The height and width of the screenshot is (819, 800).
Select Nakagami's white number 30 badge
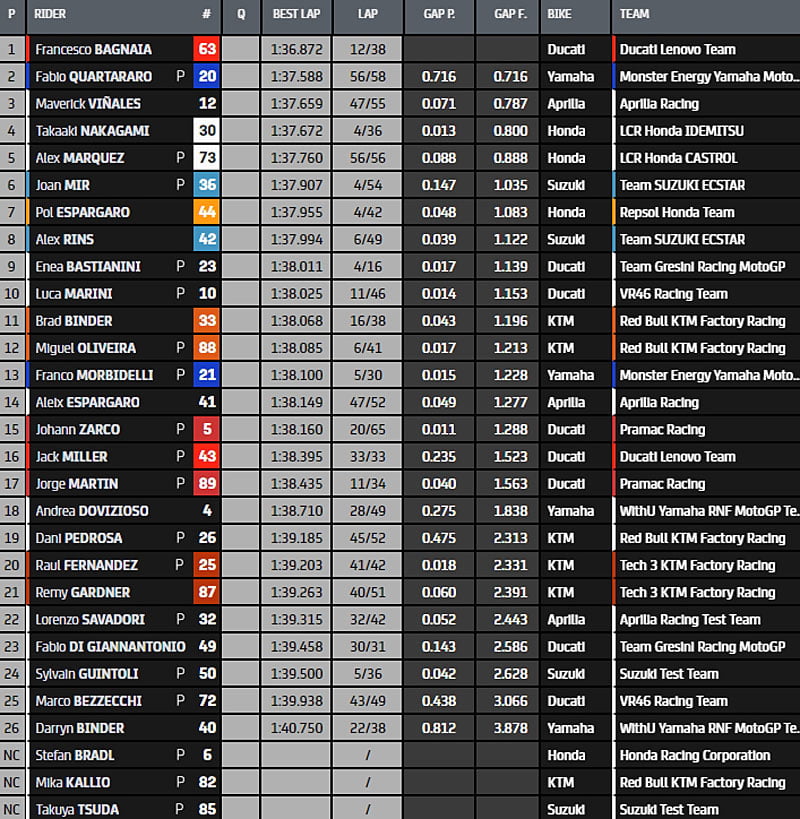click(x=207, y=130)
